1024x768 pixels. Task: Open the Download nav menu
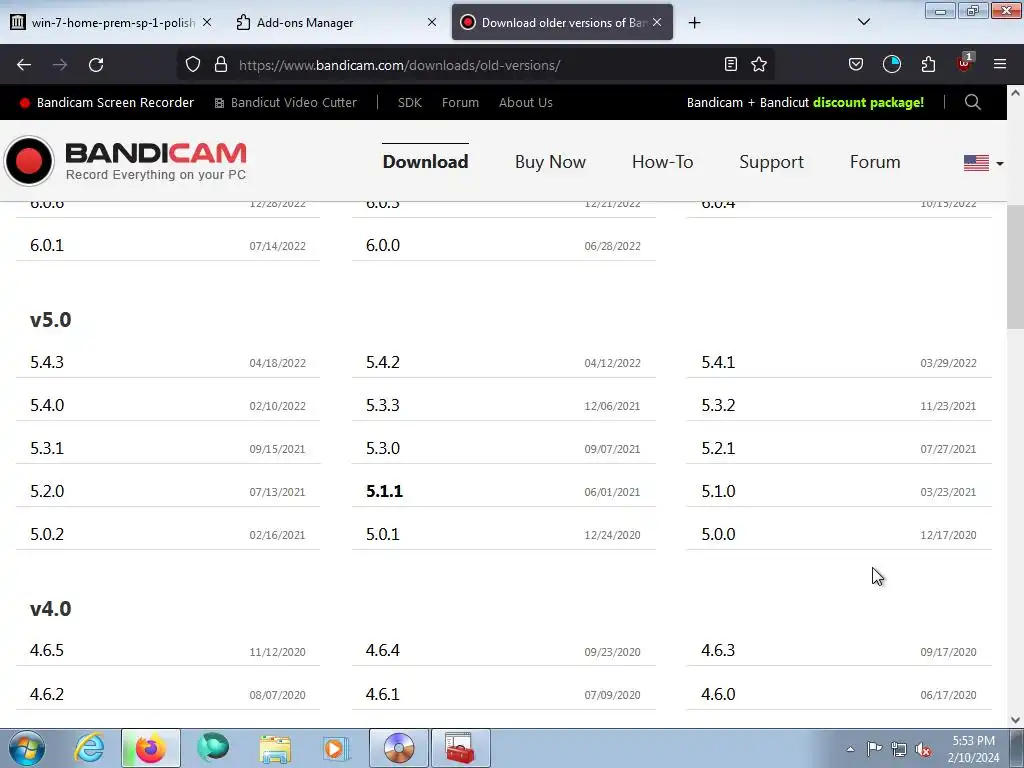click(425, 161)
